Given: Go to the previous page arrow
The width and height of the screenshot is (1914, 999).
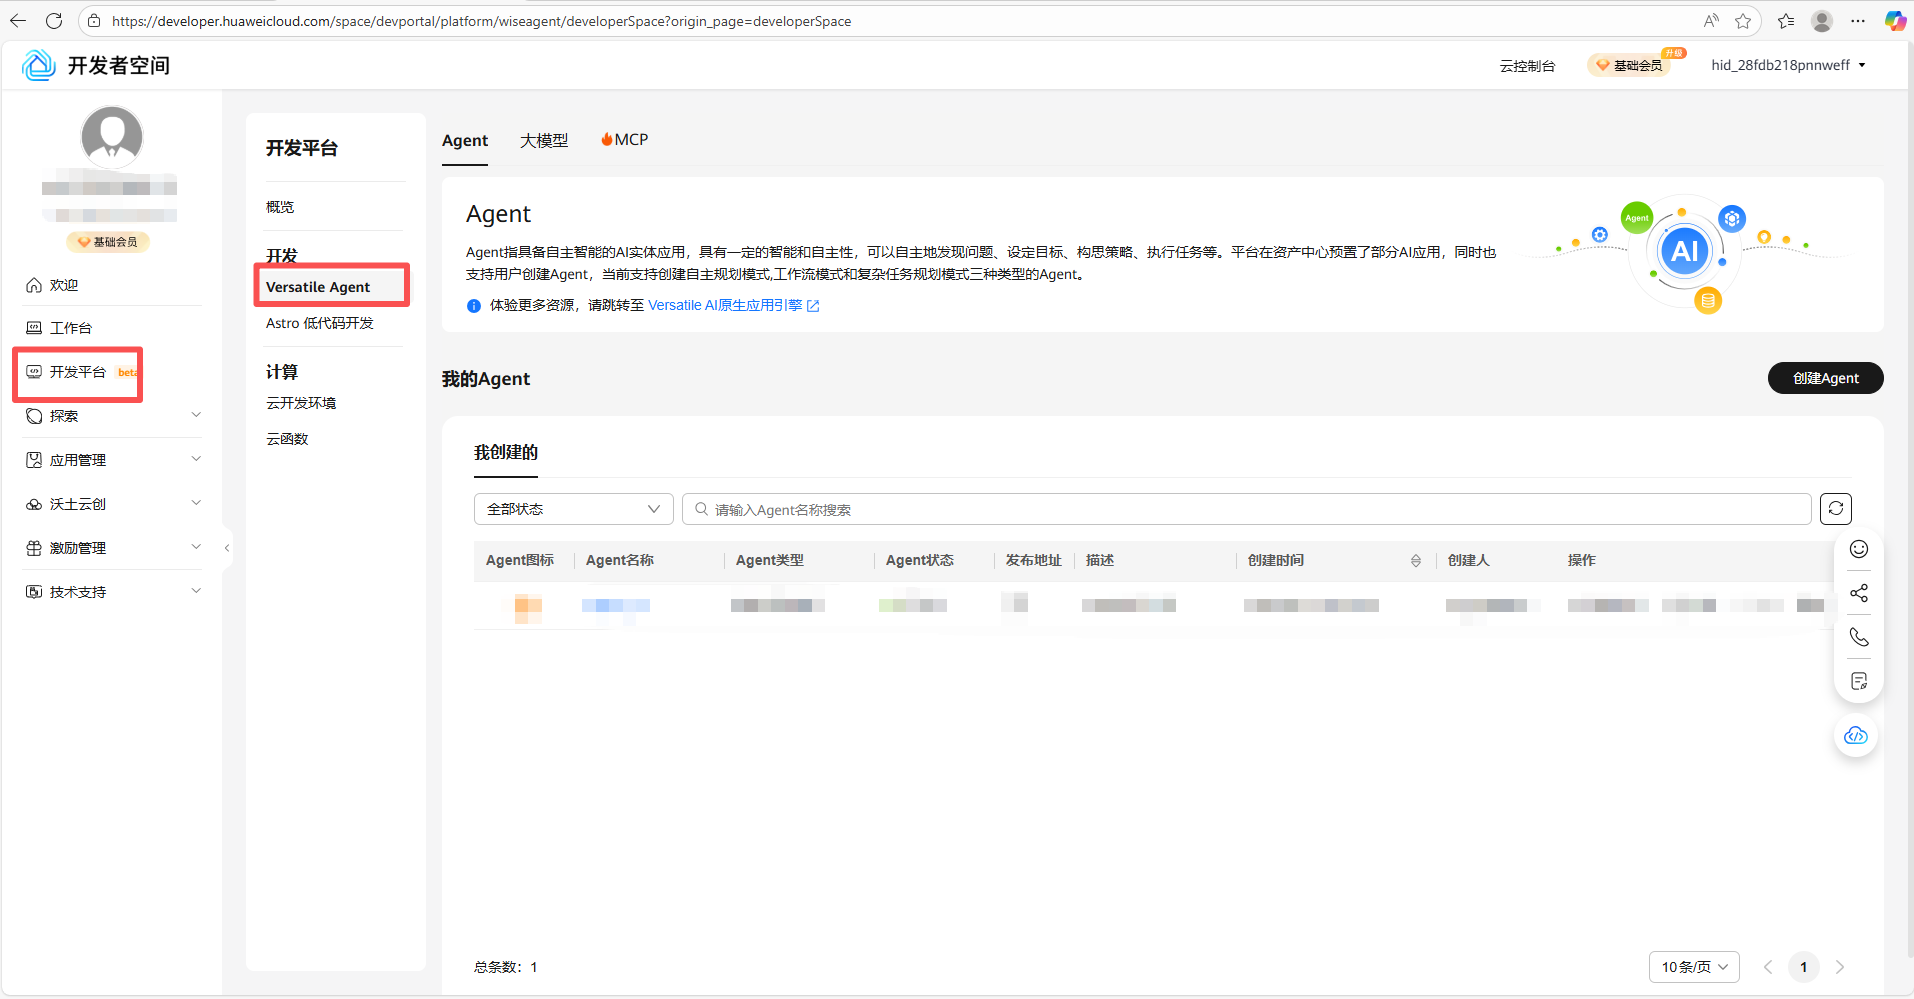Looking at the screenshot, I should 1768,967.
